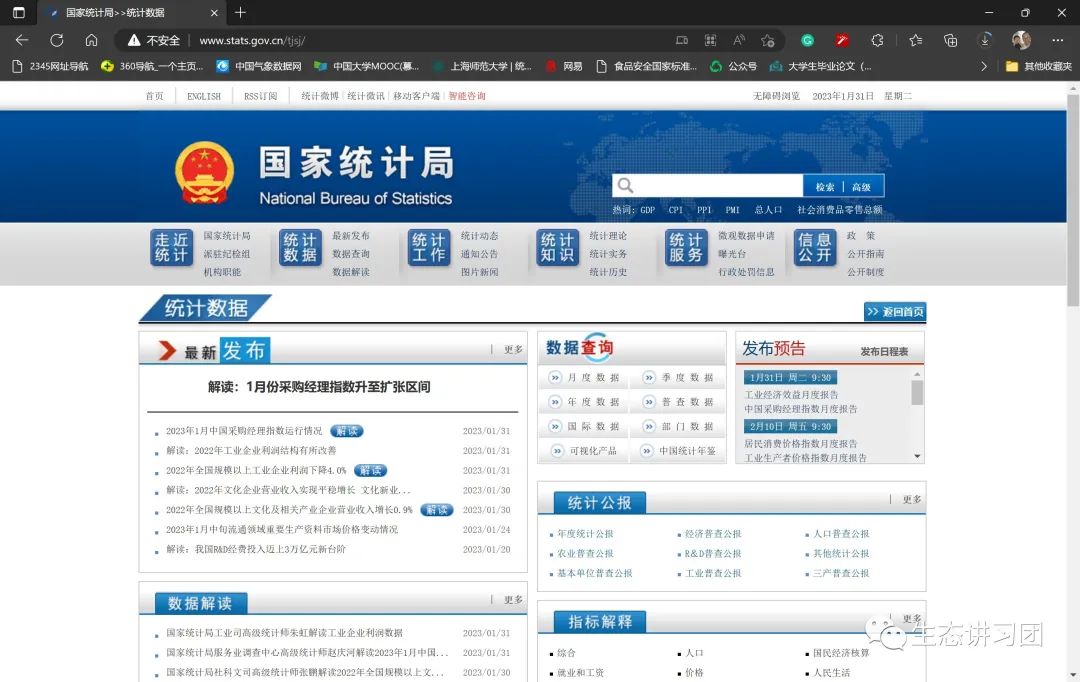This screenshot has height=682, width=1080.
Task: Open the 统计知识 blue tile
Action: (x=557, y=247)
